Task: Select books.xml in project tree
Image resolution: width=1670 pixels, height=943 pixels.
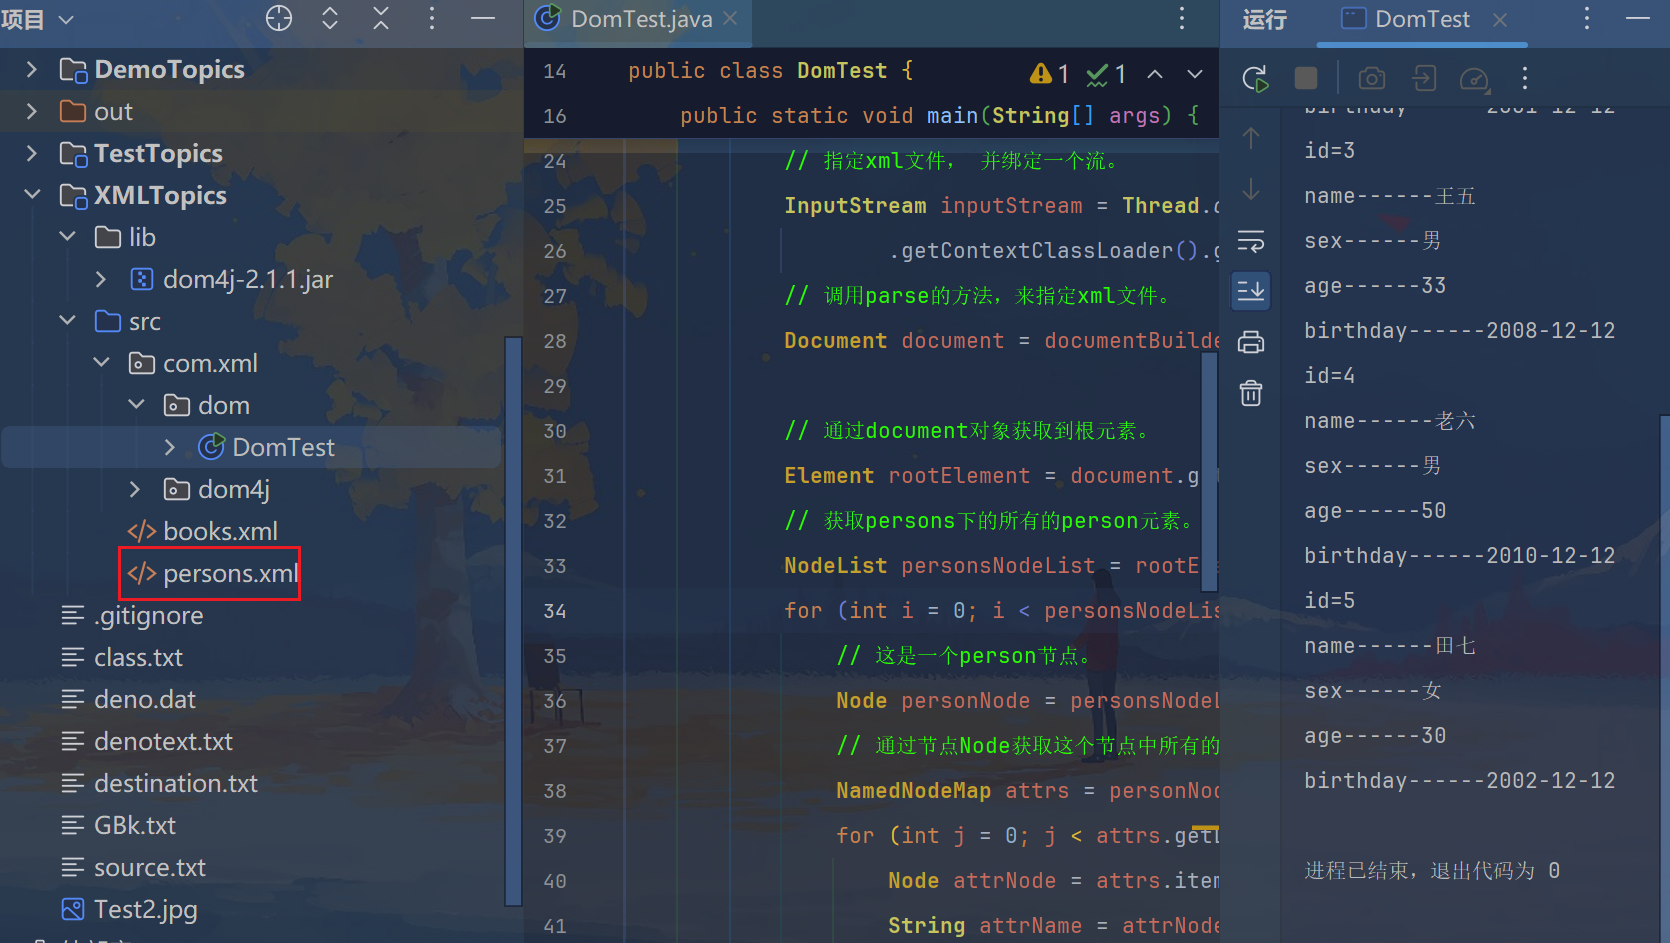Action: pos(203,531)
